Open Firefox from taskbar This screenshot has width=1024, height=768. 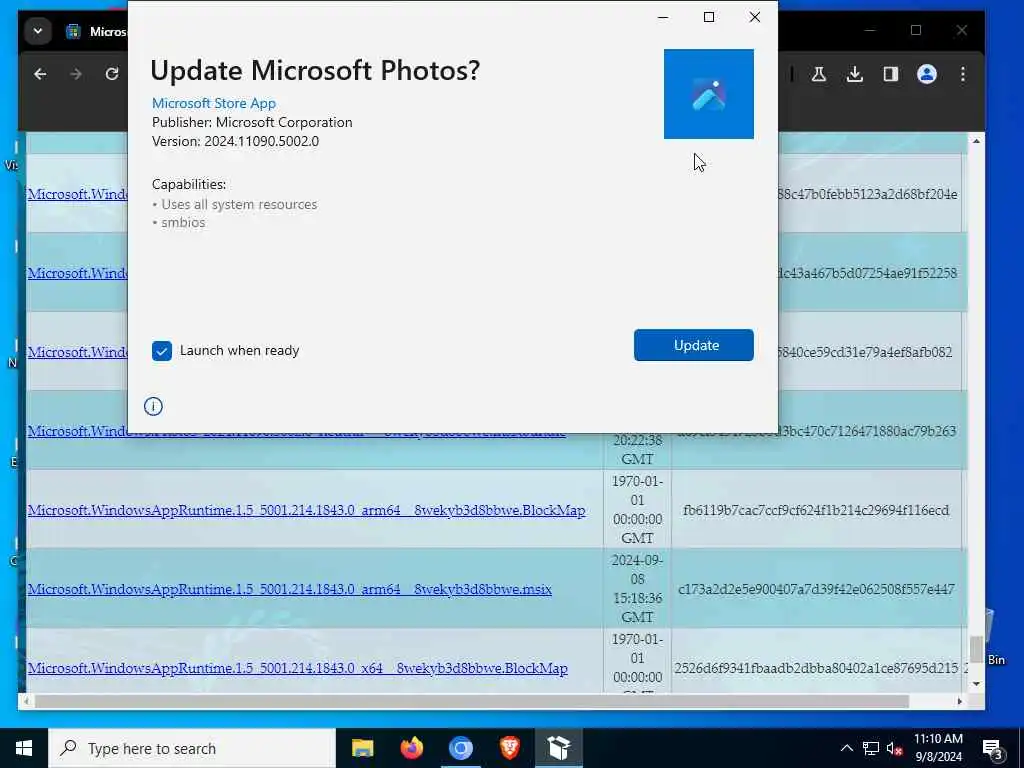[x=411, y=748]
